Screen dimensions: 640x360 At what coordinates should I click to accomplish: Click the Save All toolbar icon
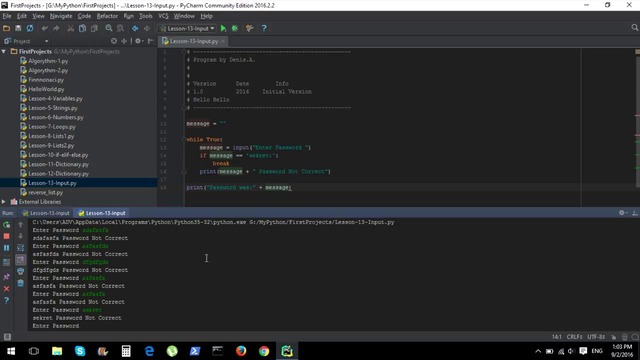18,28
